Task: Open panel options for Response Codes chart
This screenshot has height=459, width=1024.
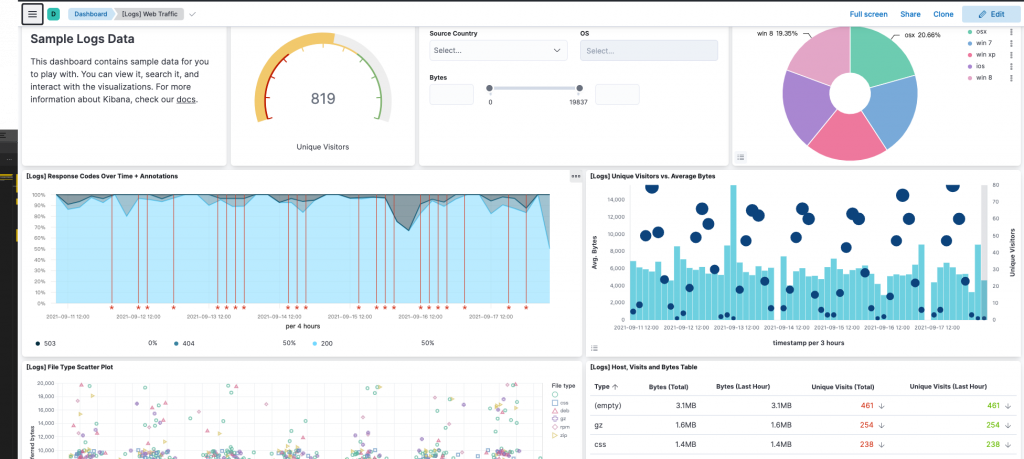Action: point(575,176)
